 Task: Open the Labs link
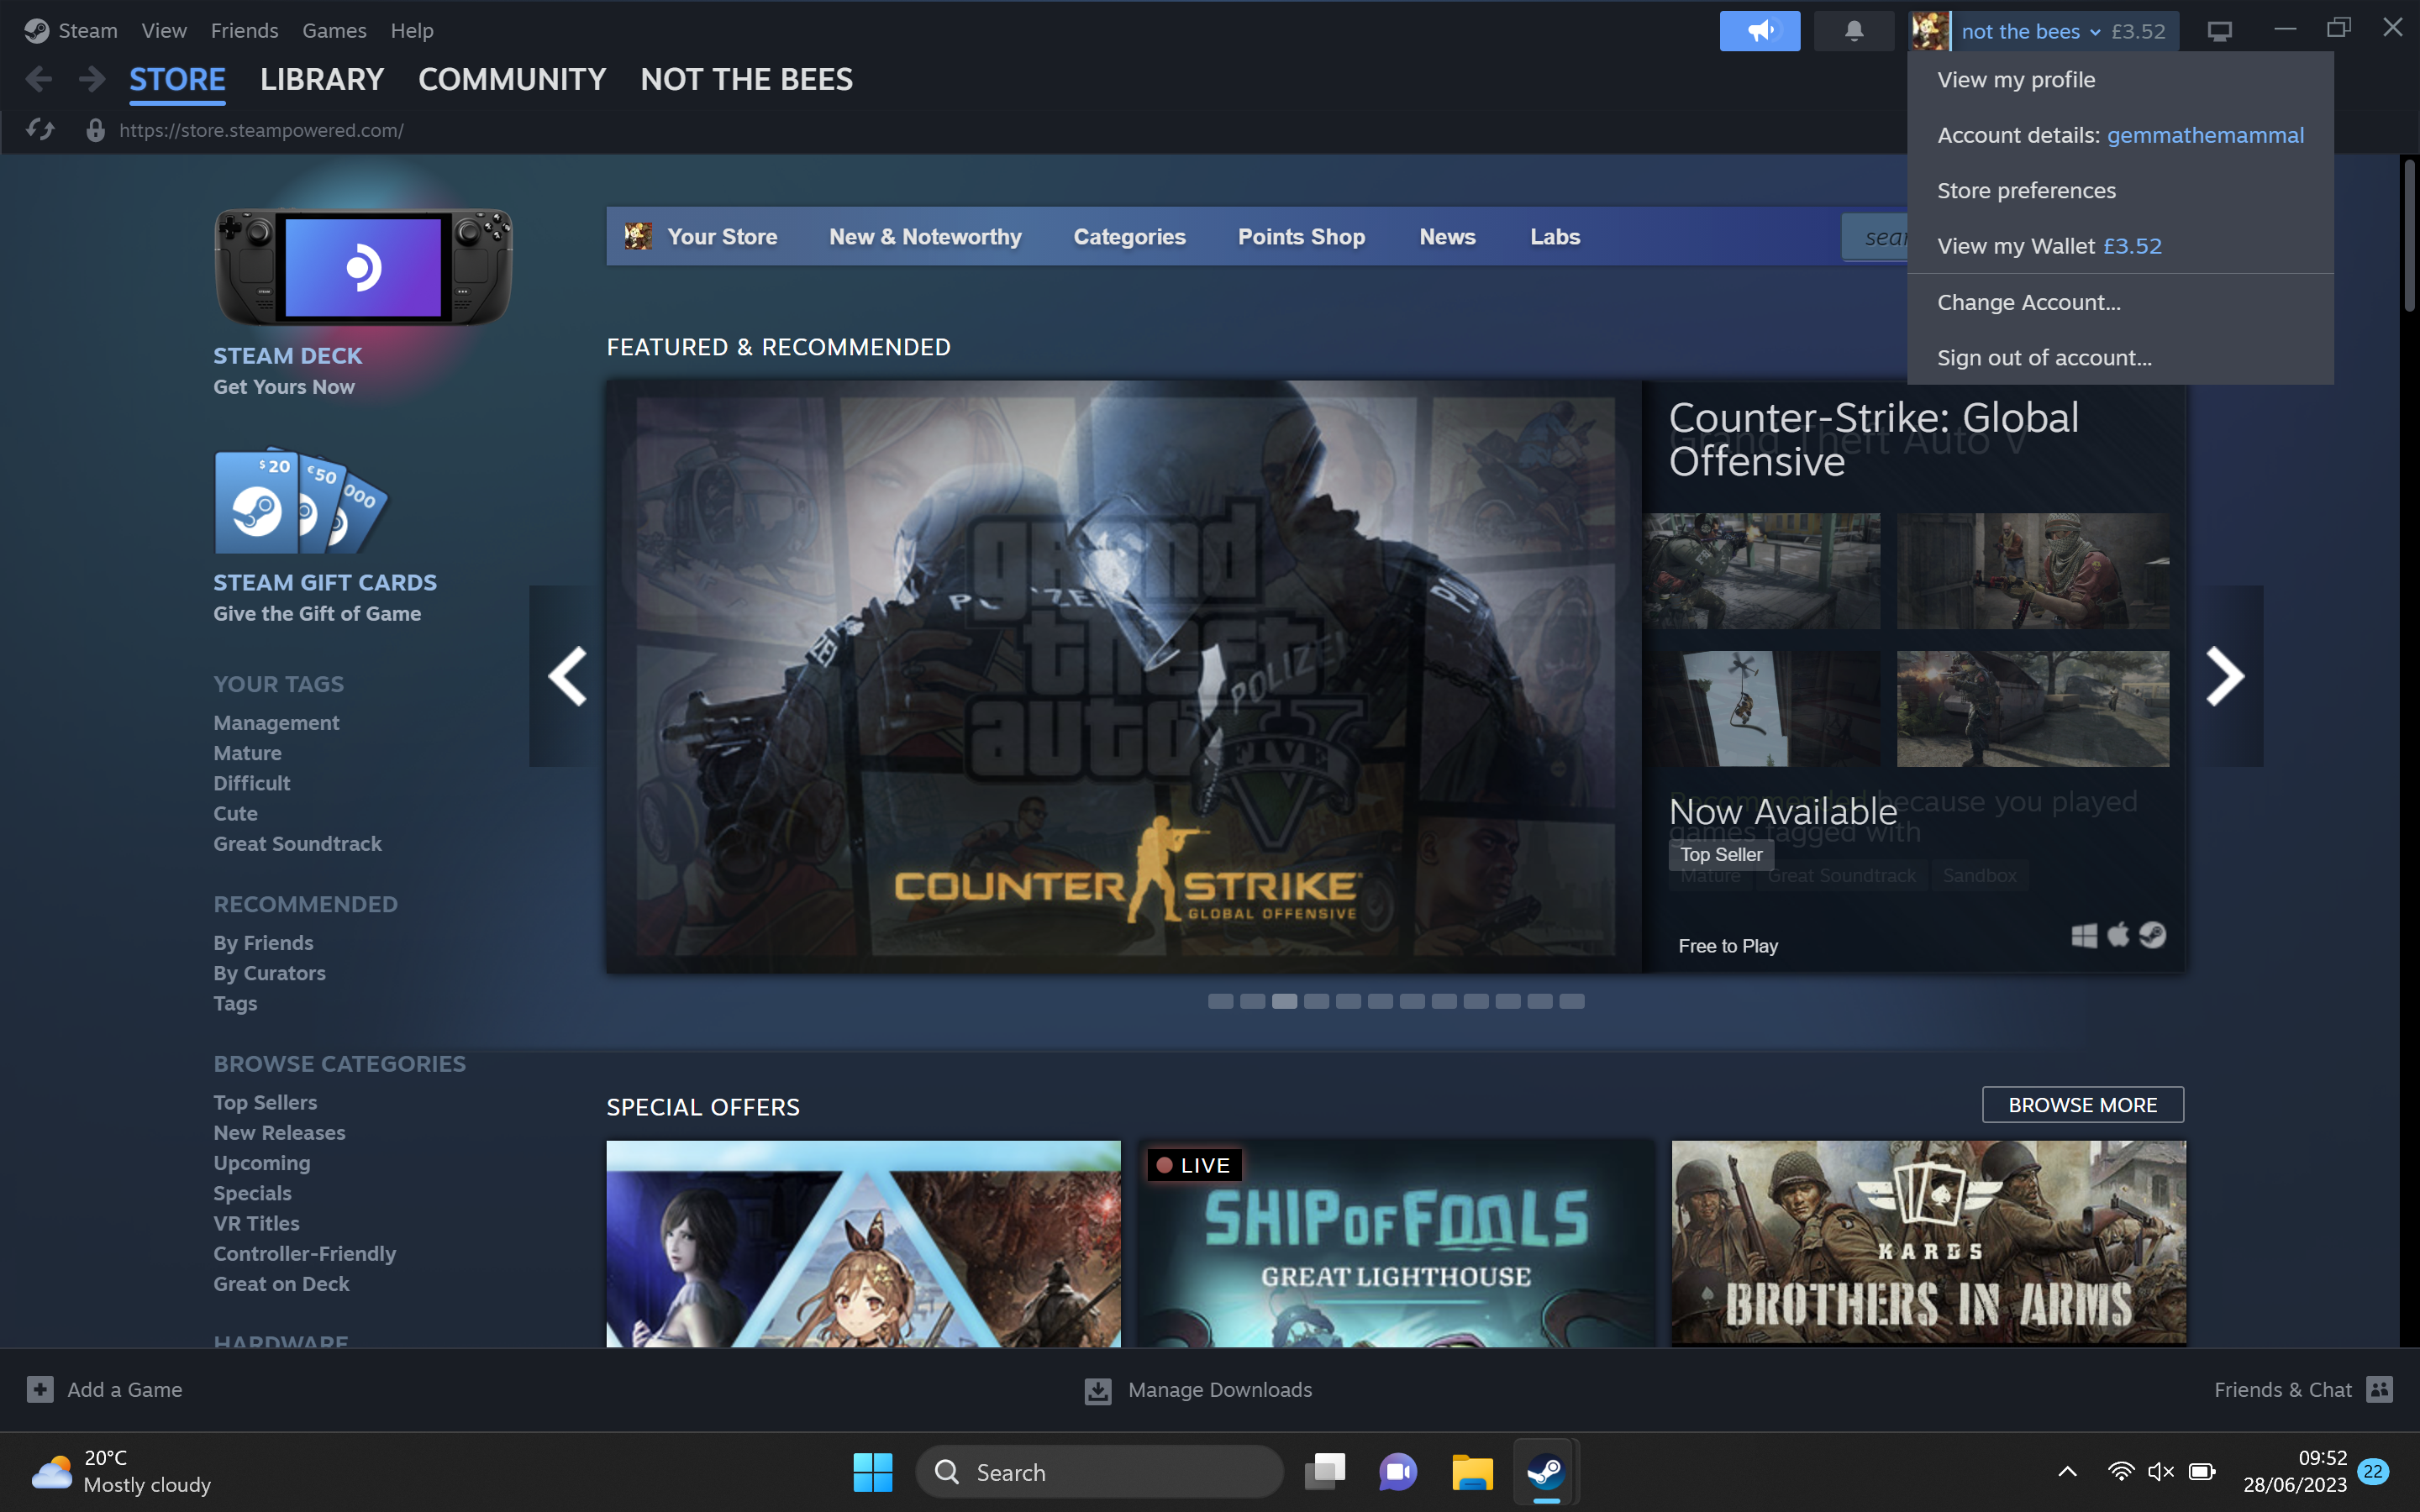tap(1555, 237)
